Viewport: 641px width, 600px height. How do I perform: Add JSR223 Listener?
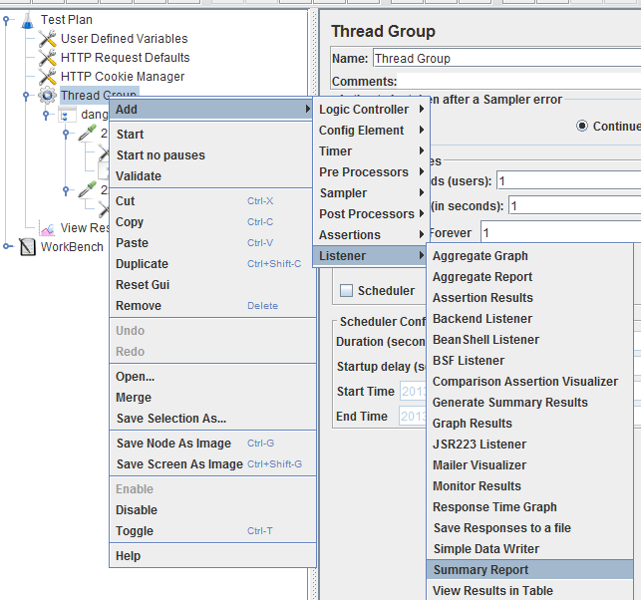coord(530,444)
